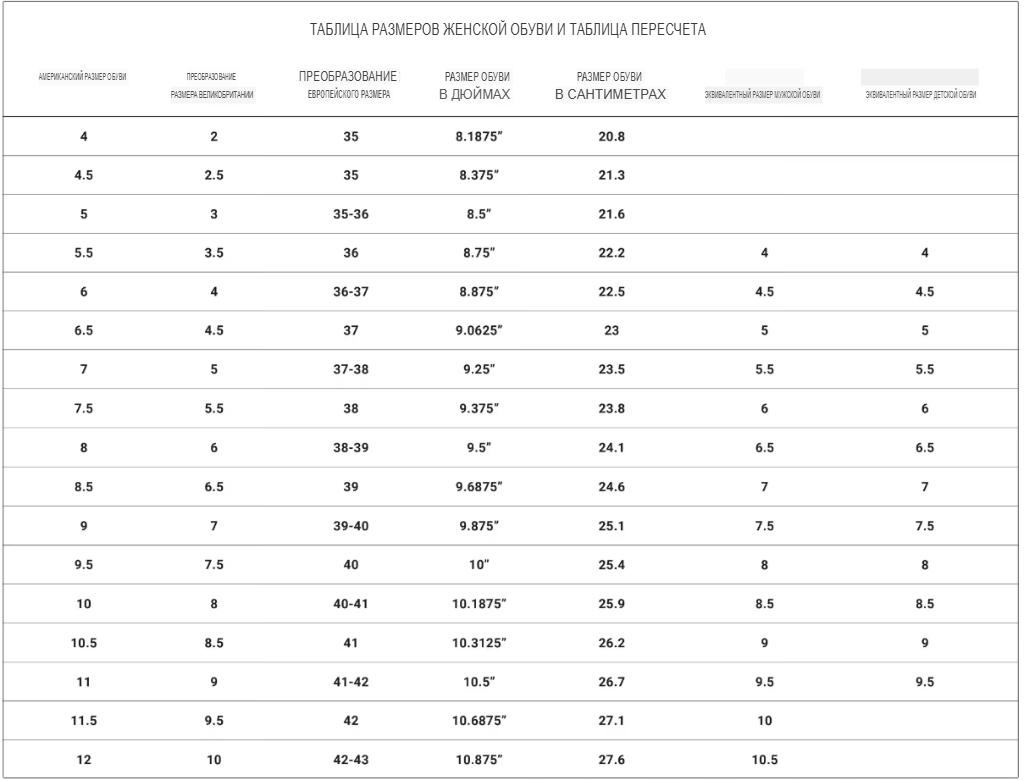Click the 9.0625″ inches value

(x=477, y=331)
